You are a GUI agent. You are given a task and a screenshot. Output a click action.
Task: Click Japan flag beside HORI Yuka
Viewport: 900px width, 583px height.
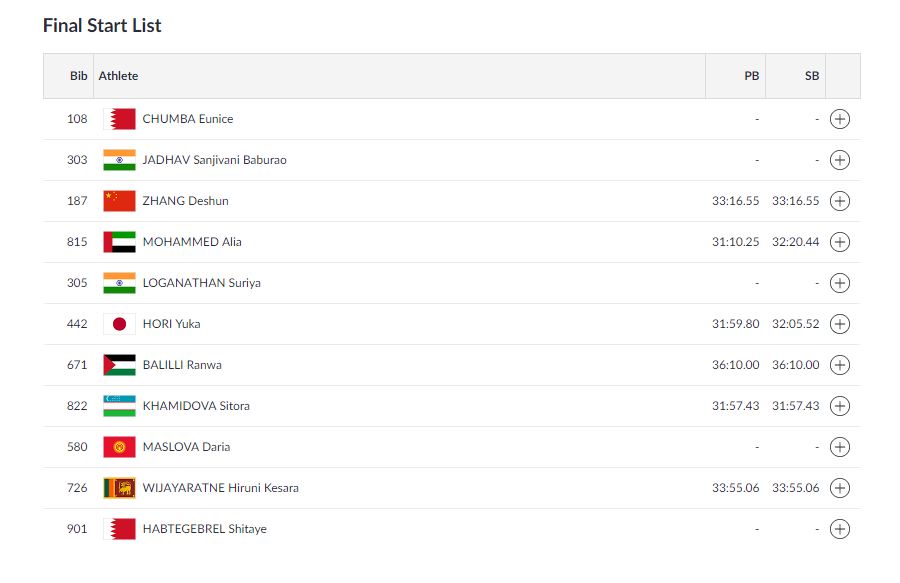(x=119, y=324)
